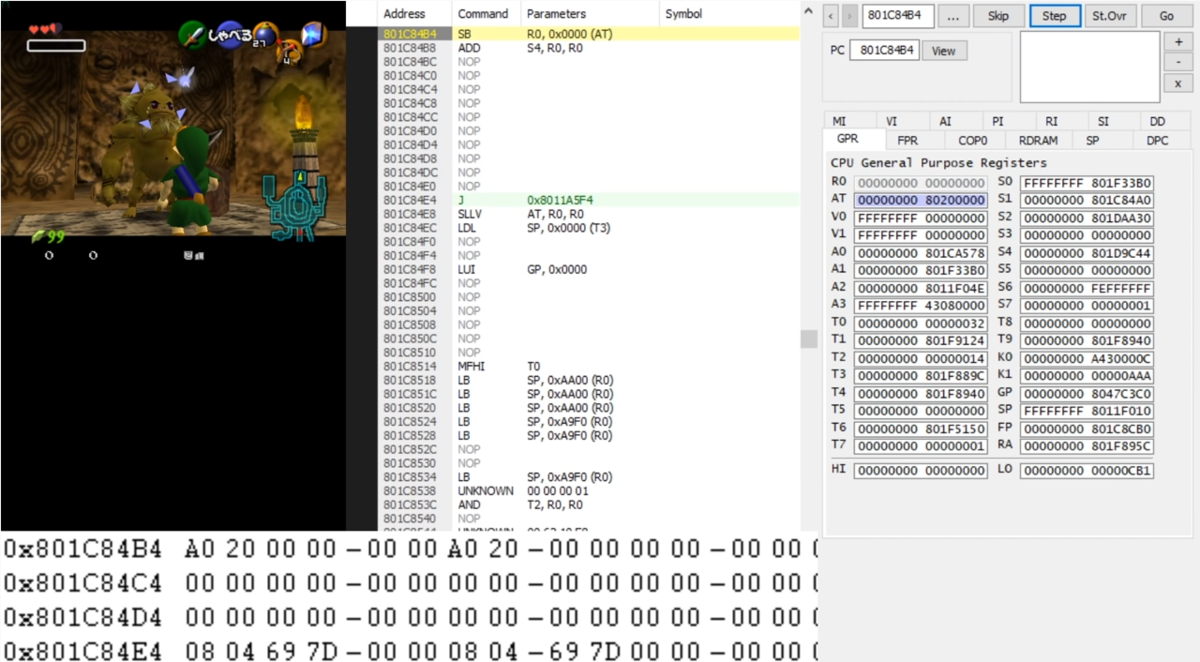Click the Go button
Image resolution: width=1200 pixels, height=662 pixels.
1166,16
